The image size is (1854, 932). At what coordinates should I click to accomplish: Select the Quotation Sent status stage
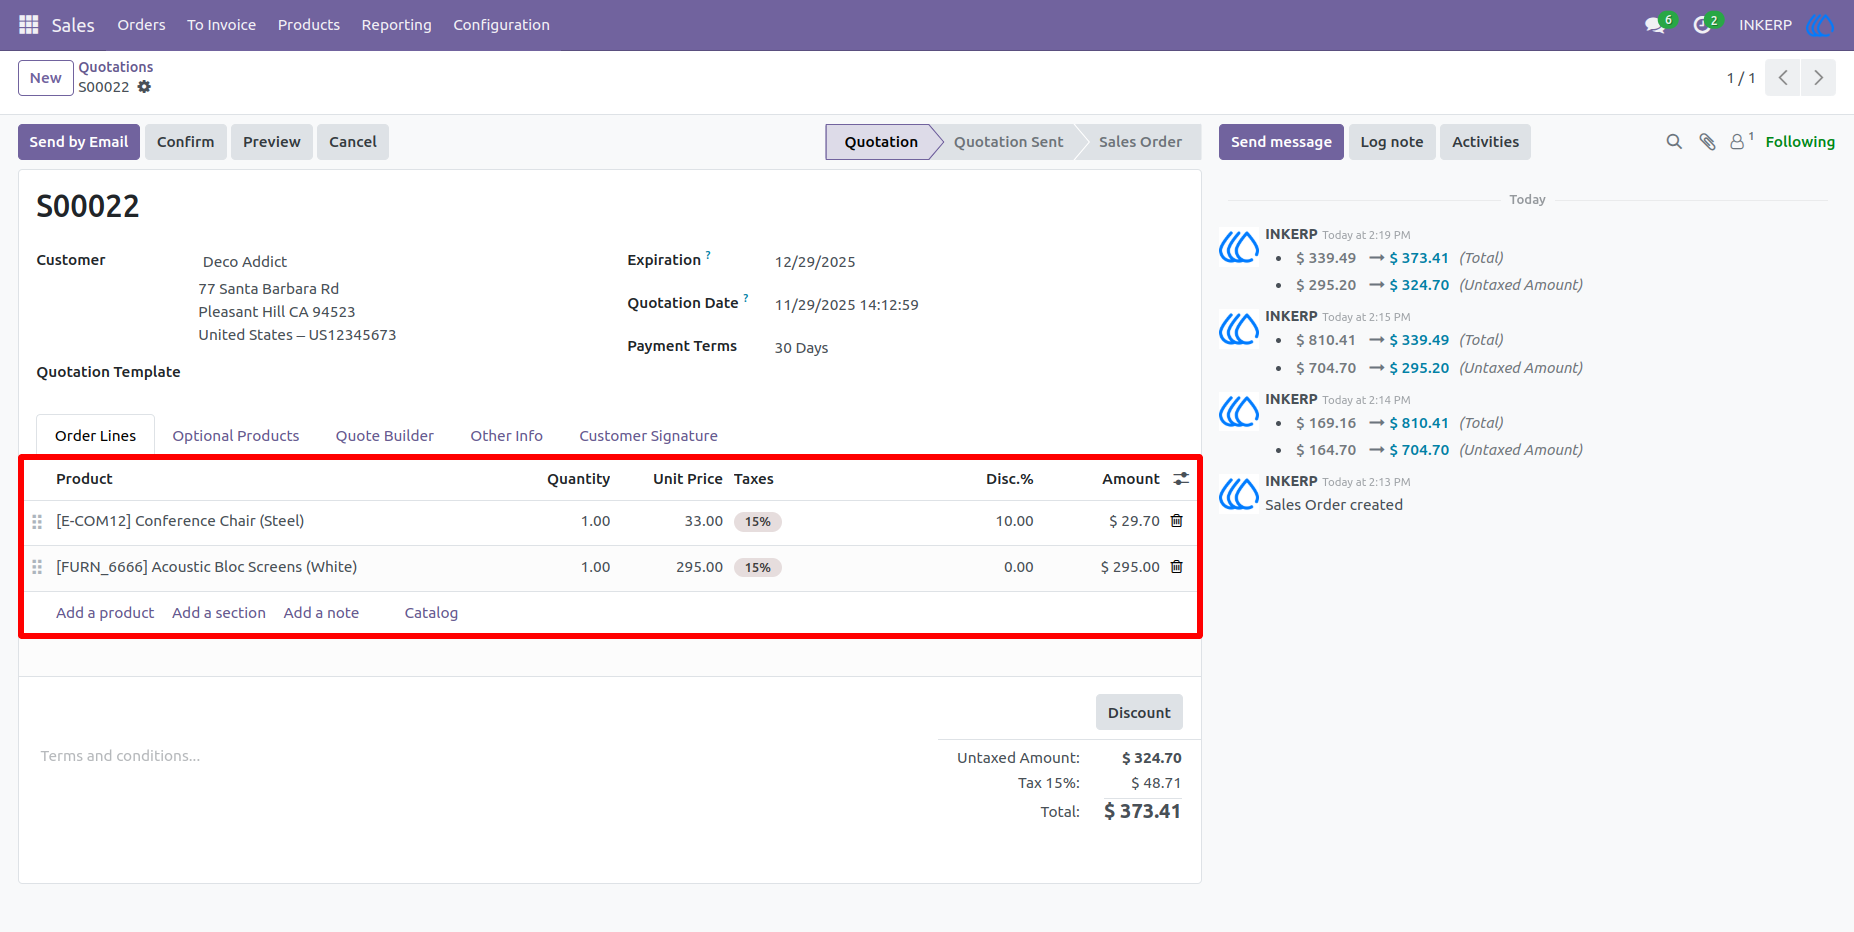pyautogui.click(x=1008, y=142)
